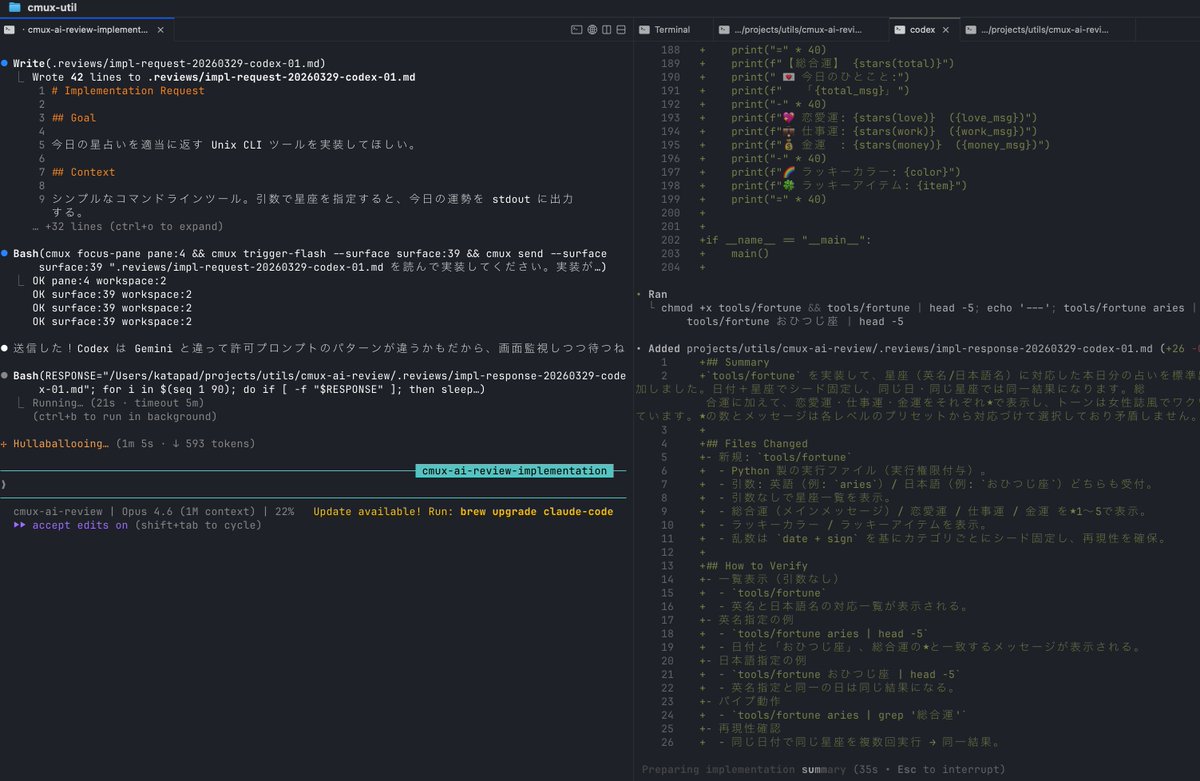The width and height of the screenshot is (1200, 781).
Task: Close the codex tab
Action: [948, 30]
